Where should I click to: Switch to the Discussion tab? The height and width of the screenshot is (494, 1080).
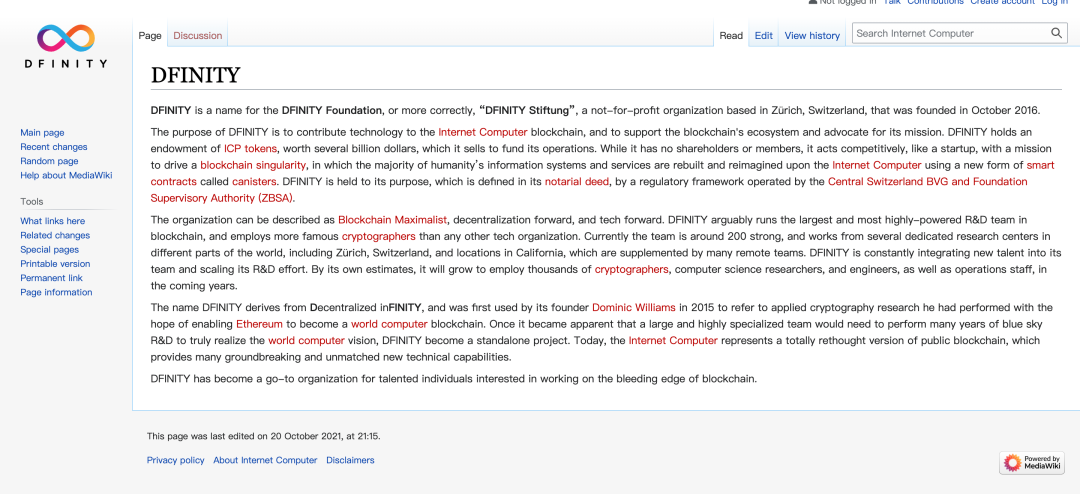198,35
